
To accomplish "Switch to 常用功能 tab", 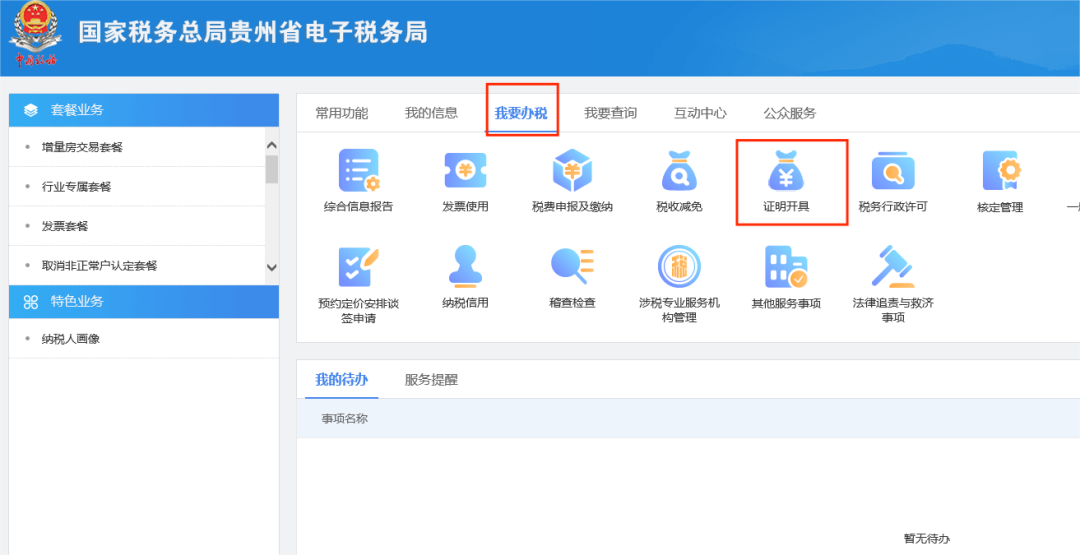I will pos(342,114).
